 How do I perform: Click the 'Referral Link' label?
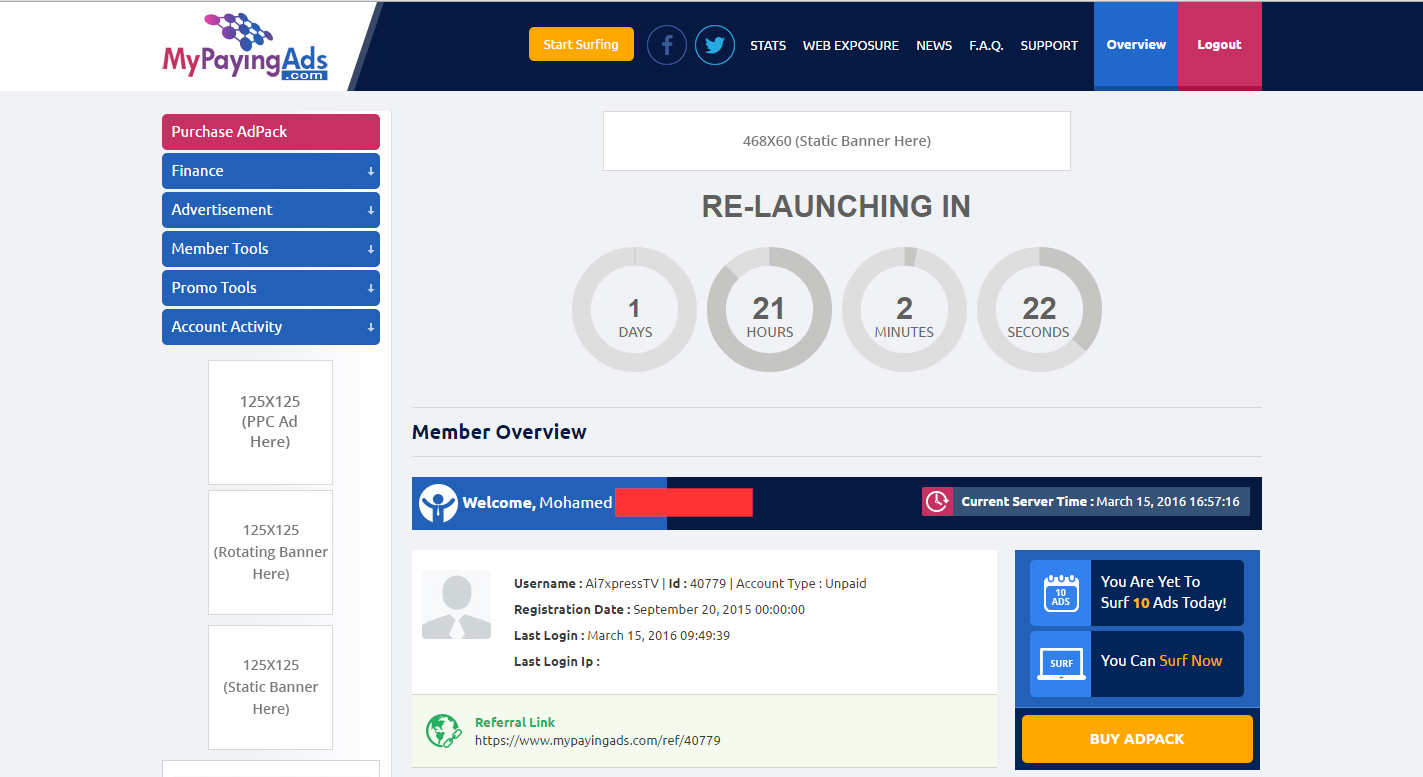click(x=515, y=723)
